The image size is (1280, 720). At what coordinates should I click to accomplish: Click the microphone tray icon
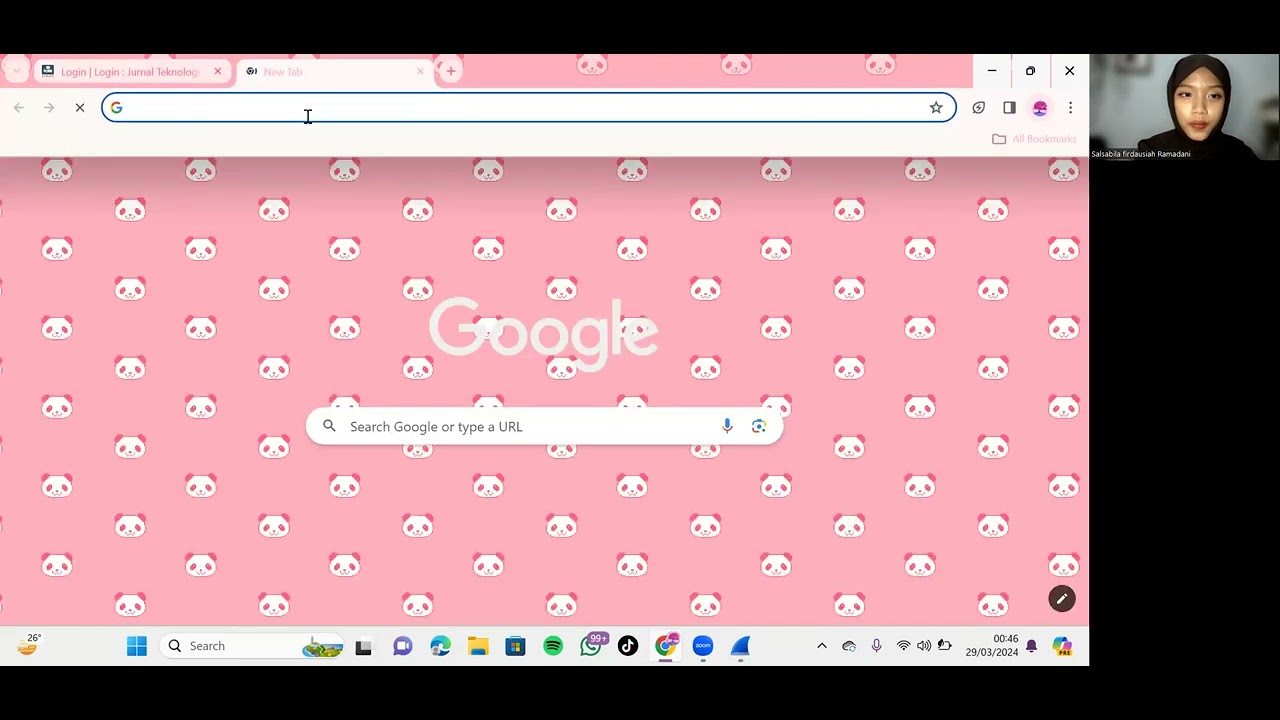point(876,646)
